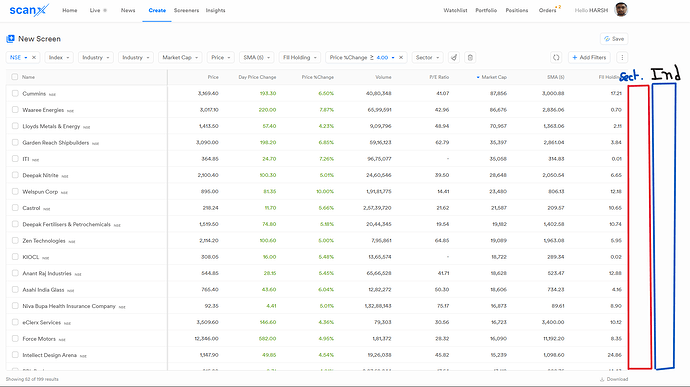This screenshot has height=387, width=690.
Task: Click the ScanX logo
Action: click(29, 10)
